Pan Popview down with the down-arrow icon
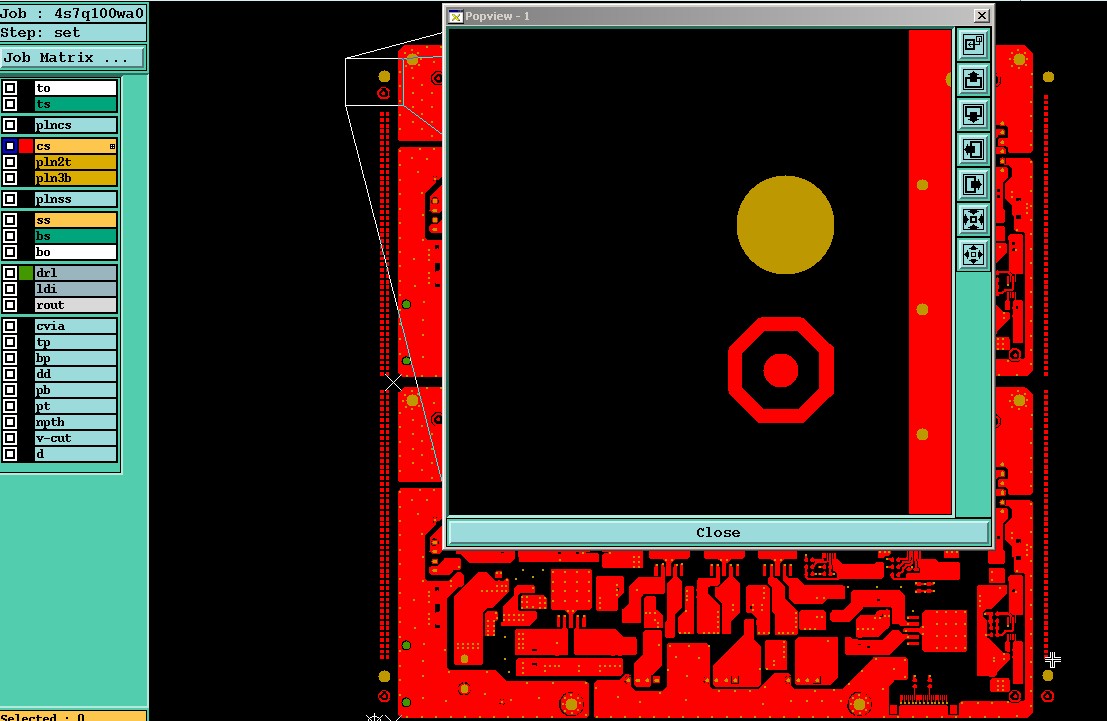 pos(973,114)
